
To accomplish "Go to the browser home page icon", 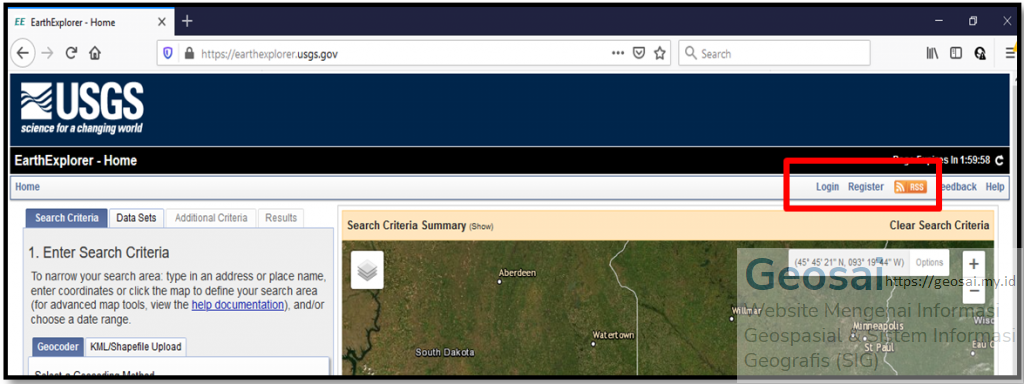I will [95, 54].
